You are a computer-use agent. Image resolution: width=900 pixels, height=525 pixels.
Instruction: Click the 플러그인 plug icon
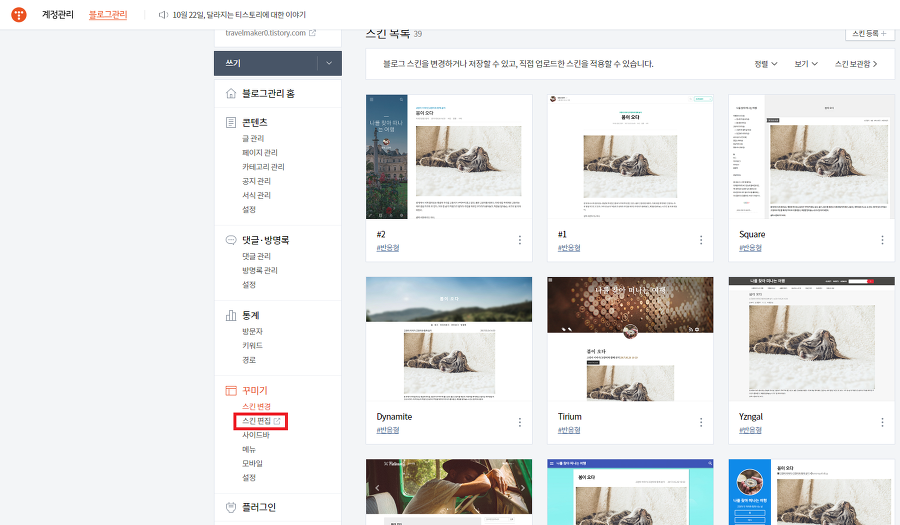pyautogui.click(x=231, y=507)
